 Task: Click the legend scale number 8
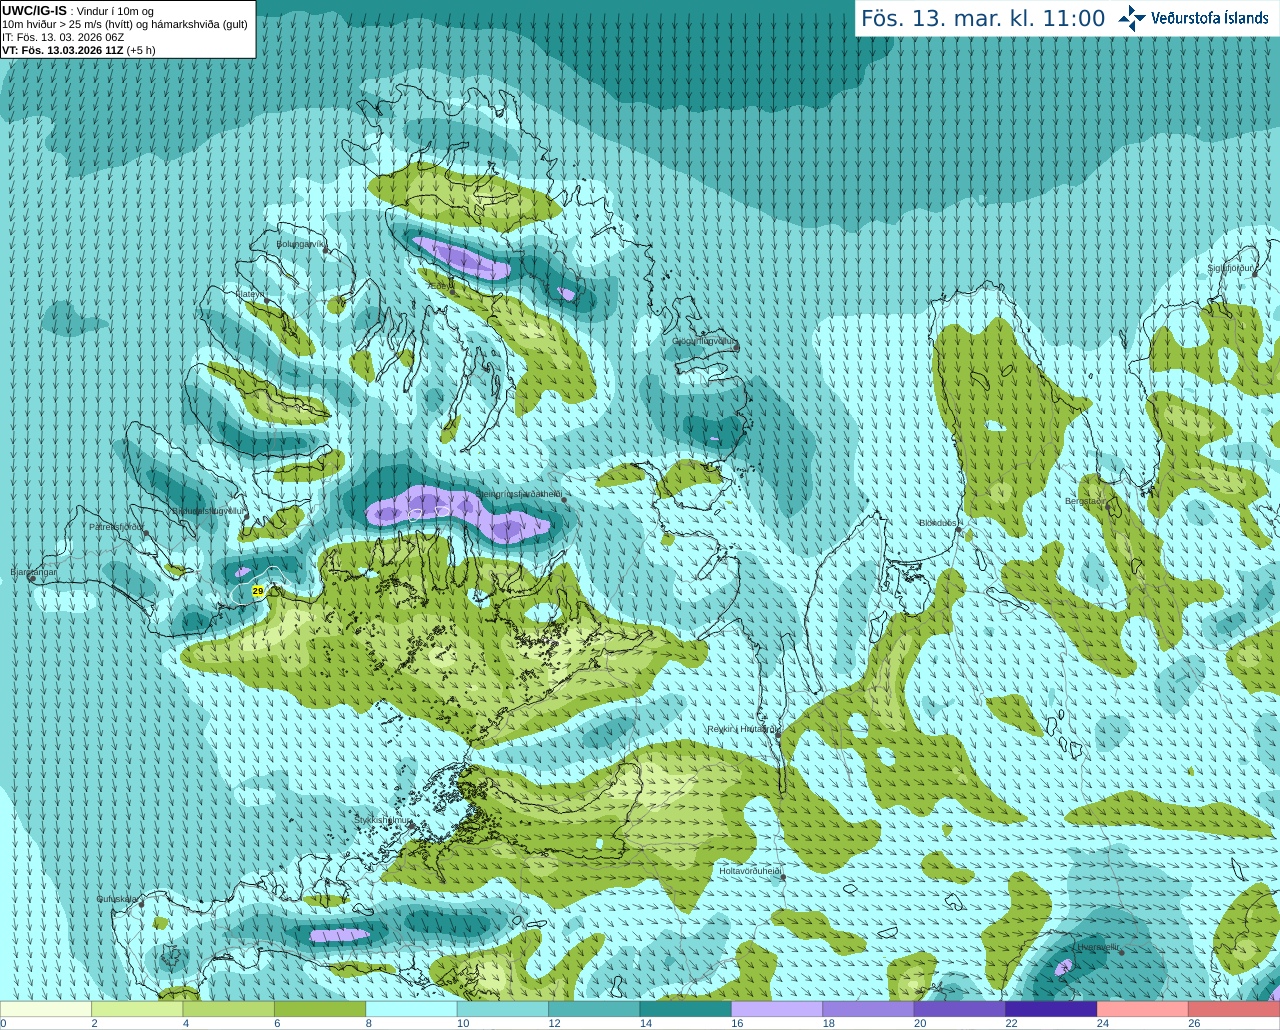[x=369, y=1023]
